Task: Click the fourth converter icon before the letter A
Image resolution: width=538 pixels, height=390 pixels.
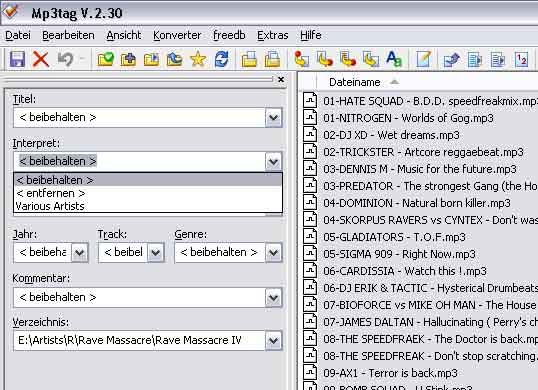Action: [x=371, y=59]
